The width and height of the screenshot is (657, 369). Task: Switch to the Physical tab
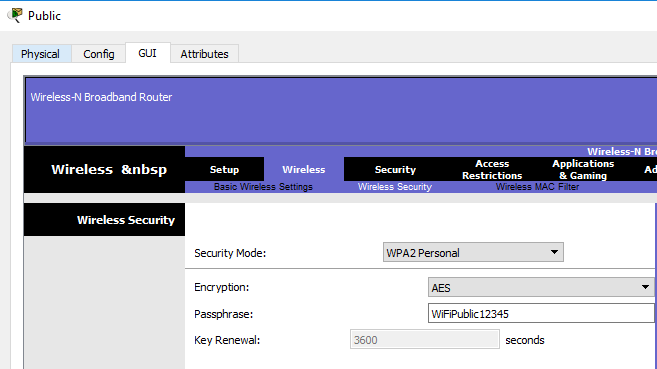tap(40, 54)
